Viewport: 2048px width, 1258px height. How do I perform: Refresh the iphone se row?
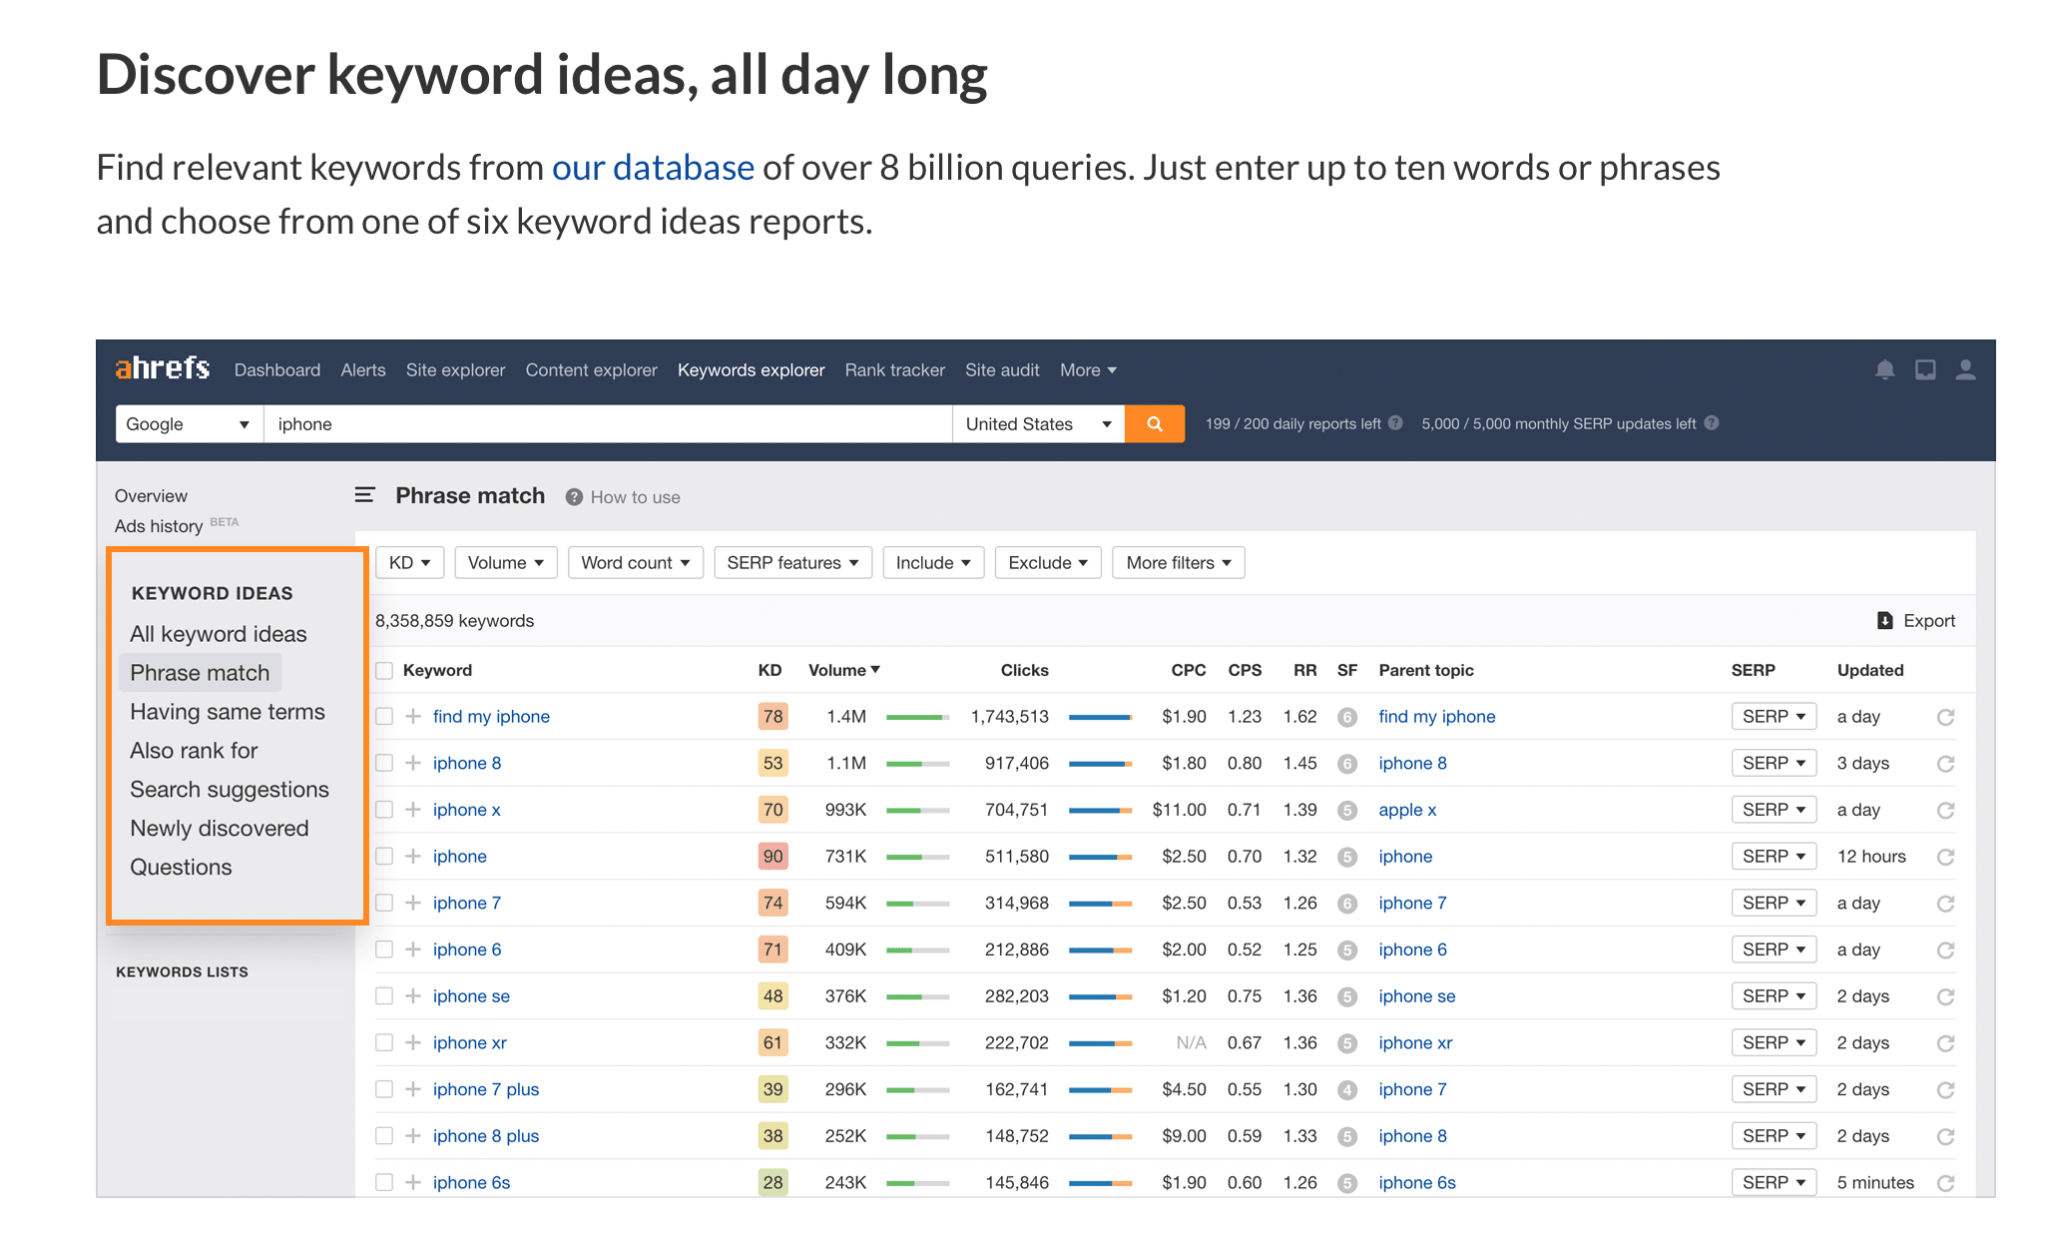click(x=1945, y=997)
